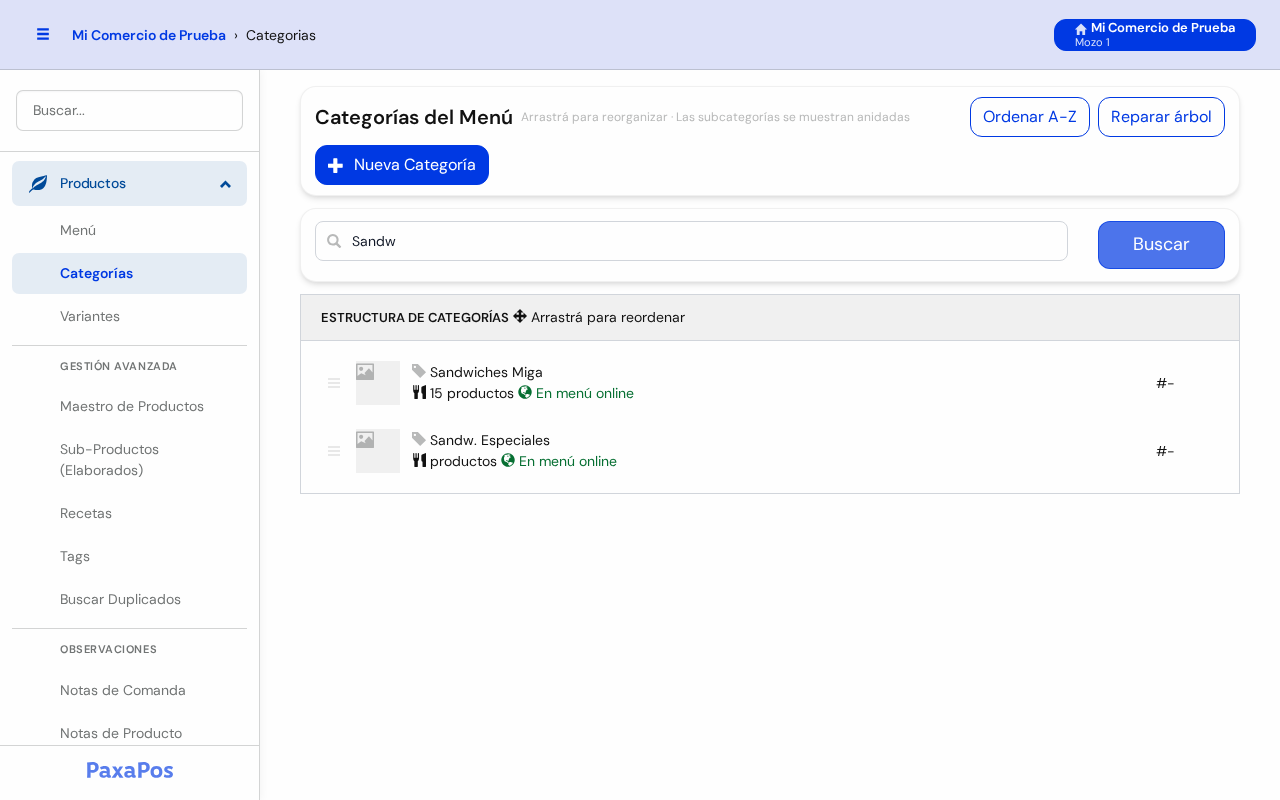Select the Sandw. Especiales category name
1280x800 pixels.
coord(490,440)
